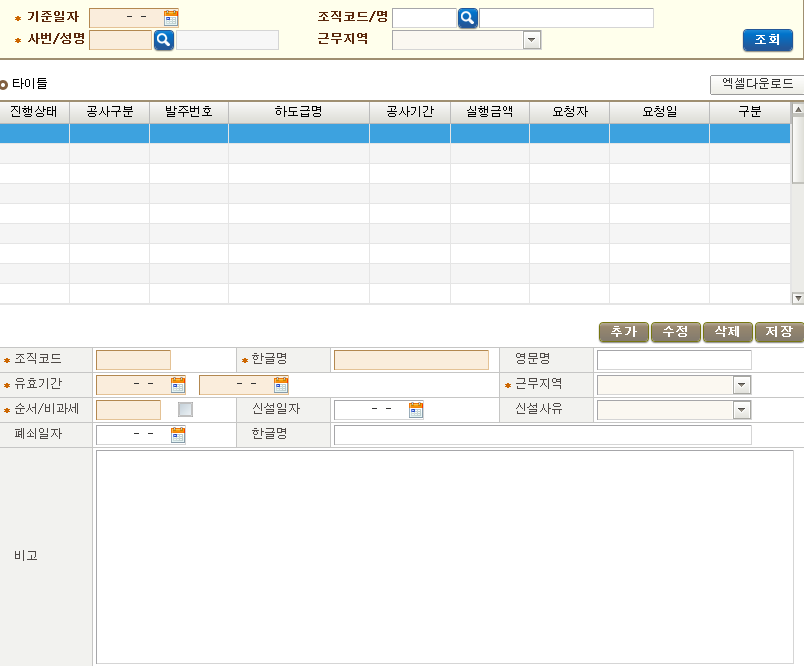This screenshot has width=804, height=666.
Task: Click the 구분 column header
Action: coord(750,112)
